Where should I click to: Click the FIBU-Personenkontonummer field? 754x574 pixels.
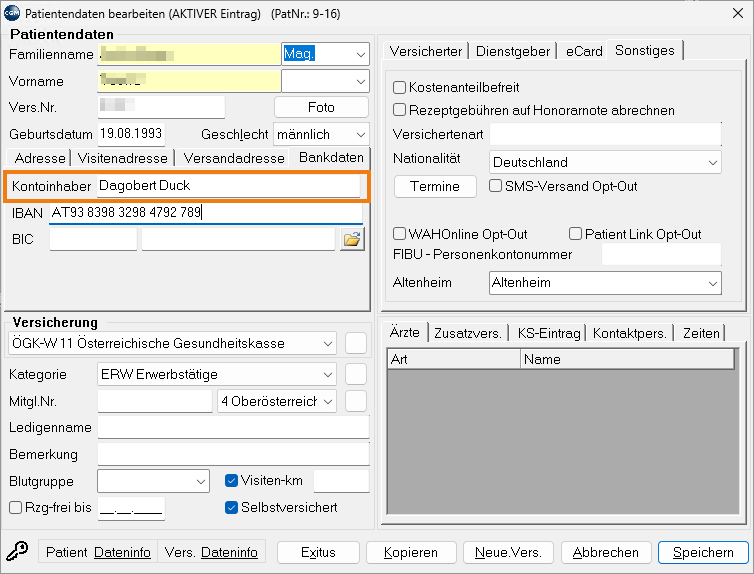tap(661, 254)
